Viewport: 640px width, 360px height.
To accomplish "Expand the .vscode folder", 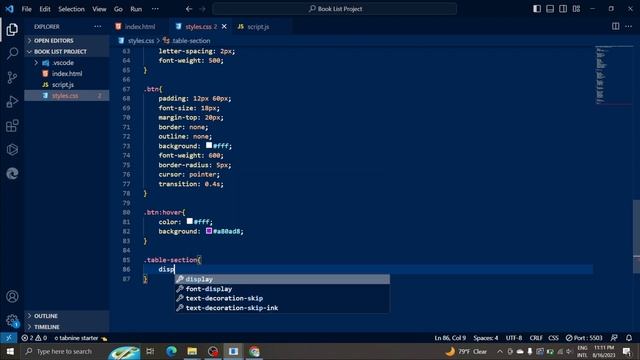I will click(x=67, y=62).
